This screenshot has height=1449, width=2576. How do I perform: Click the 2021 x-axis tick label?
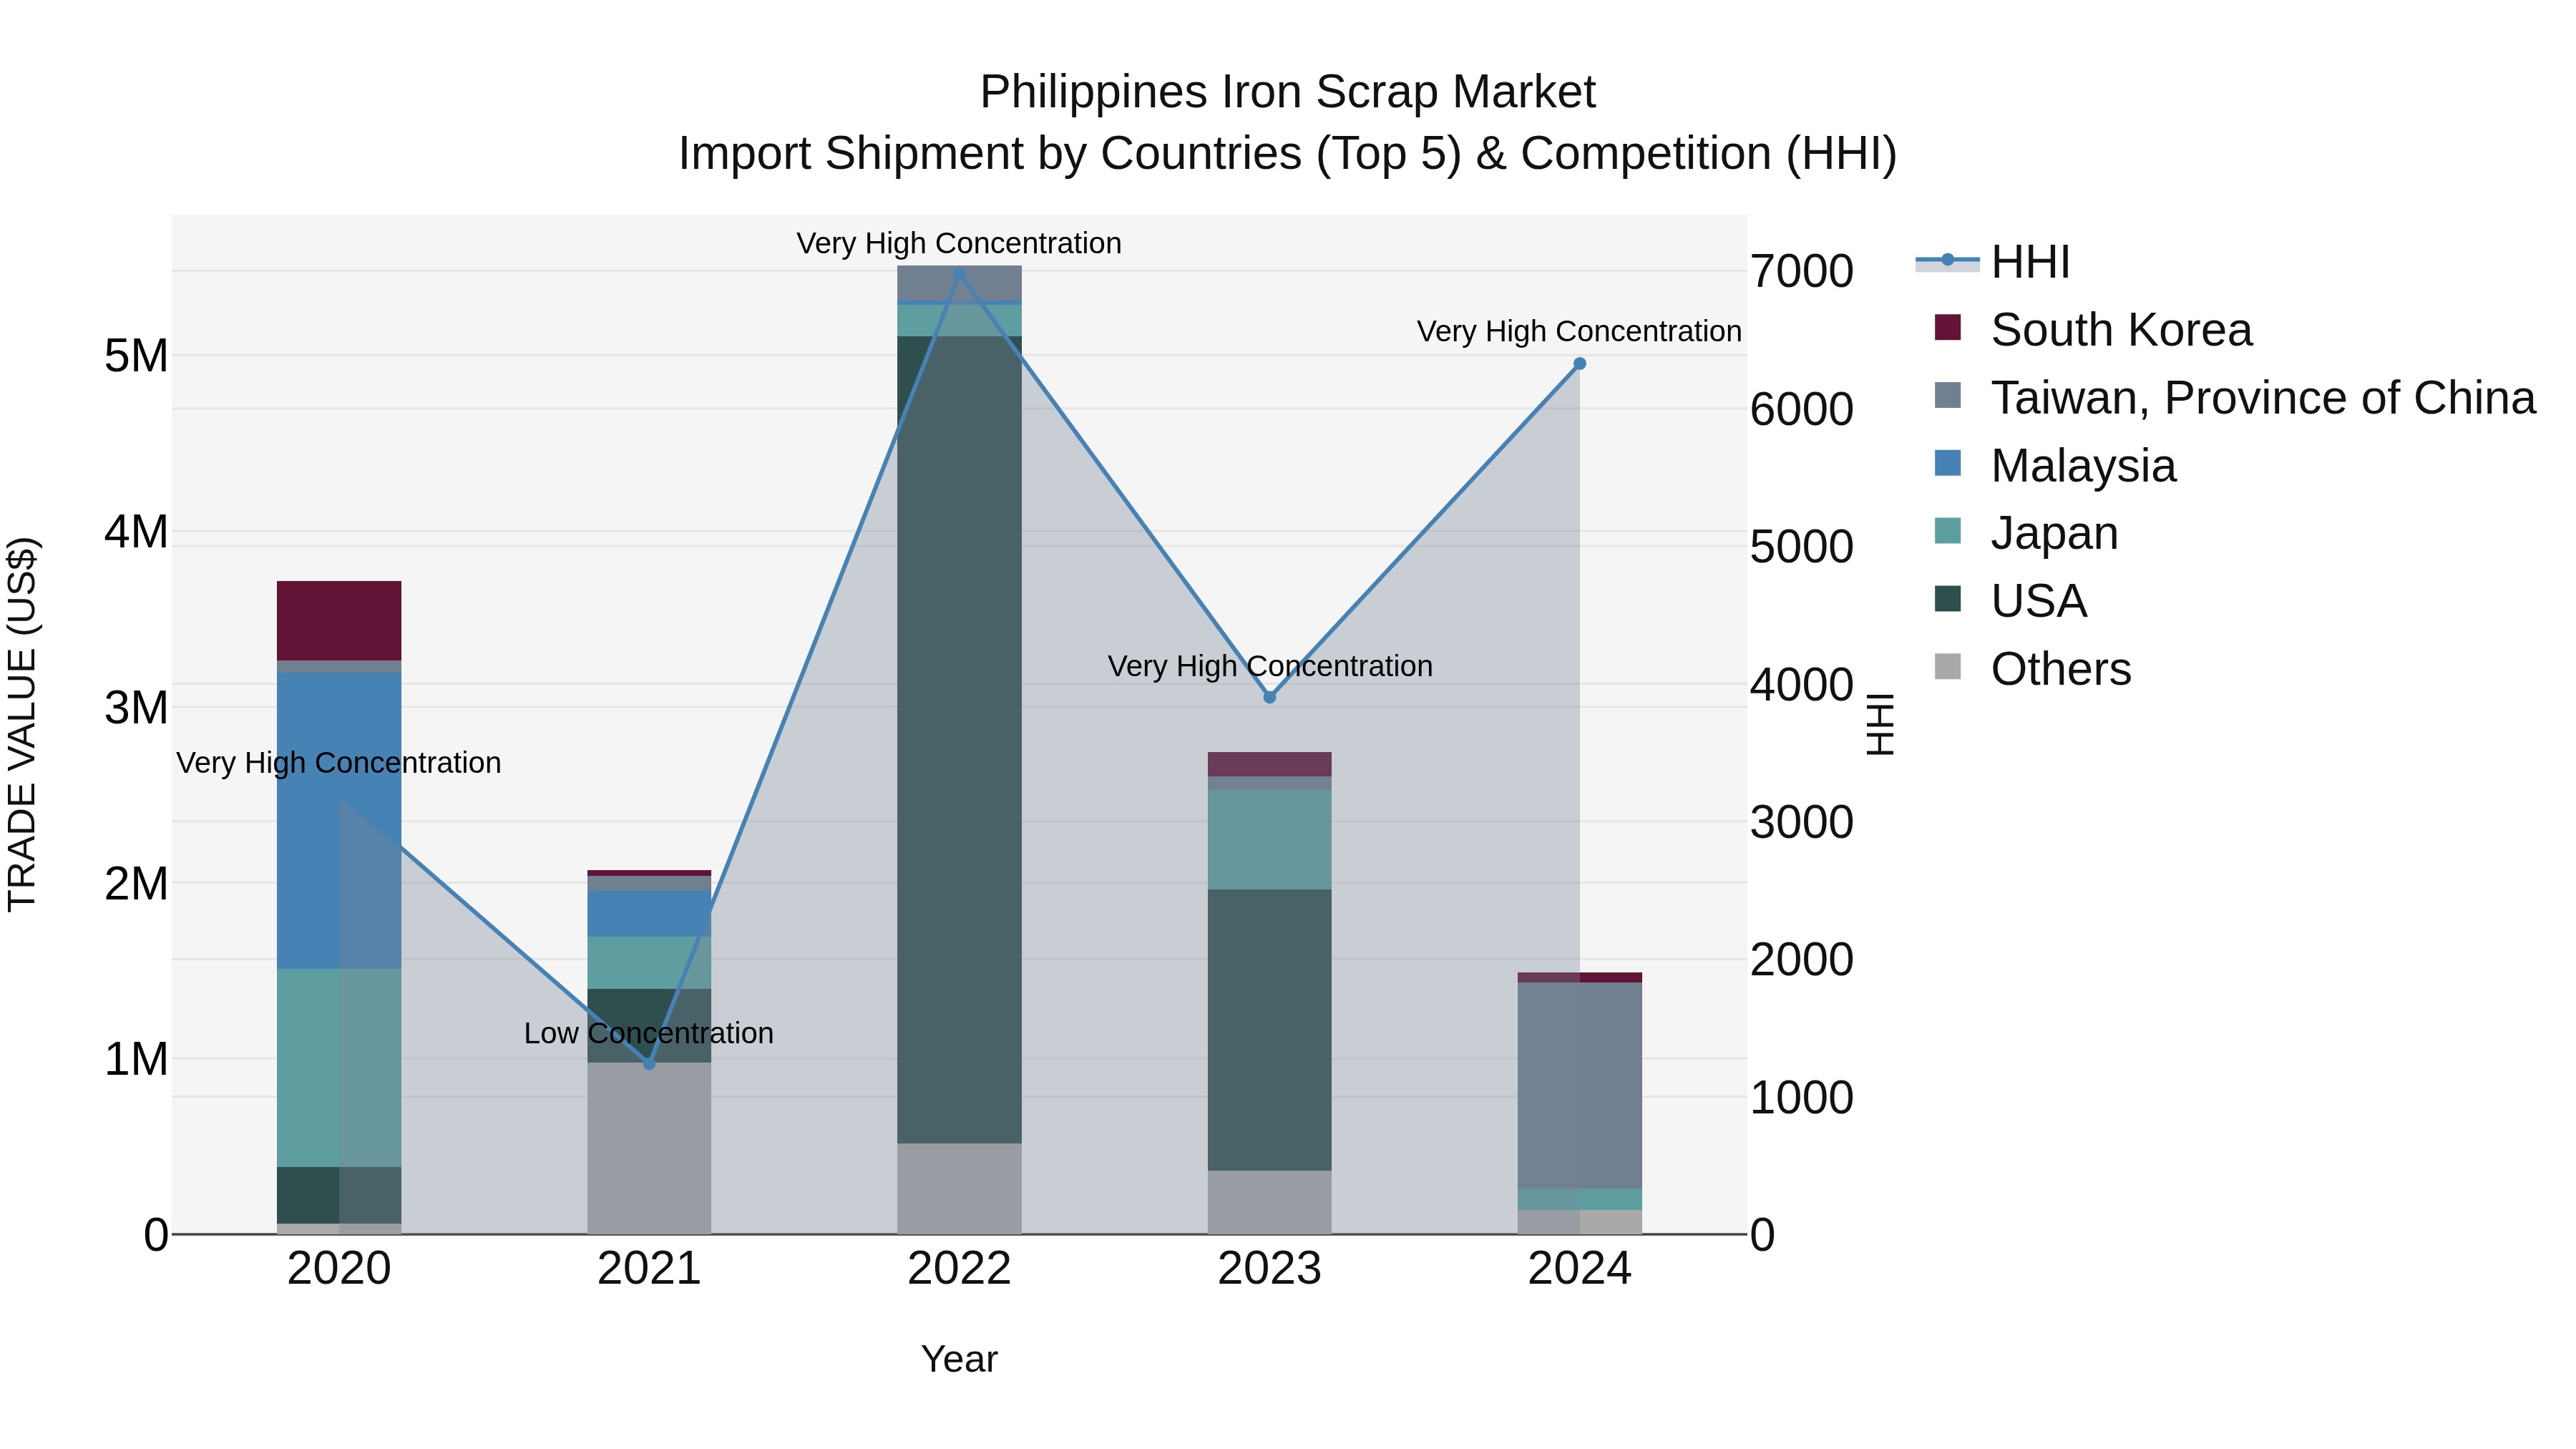[649, 1269]
